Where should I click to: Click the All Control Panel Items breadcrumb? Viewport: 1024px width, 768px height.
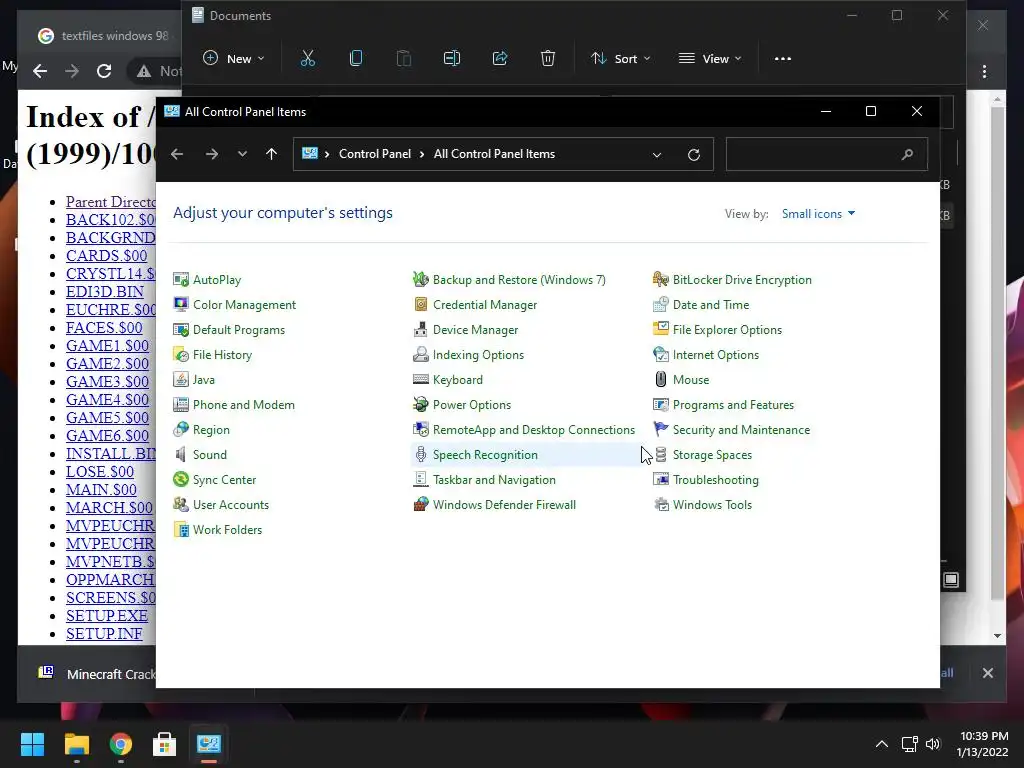tap(494, 154)
